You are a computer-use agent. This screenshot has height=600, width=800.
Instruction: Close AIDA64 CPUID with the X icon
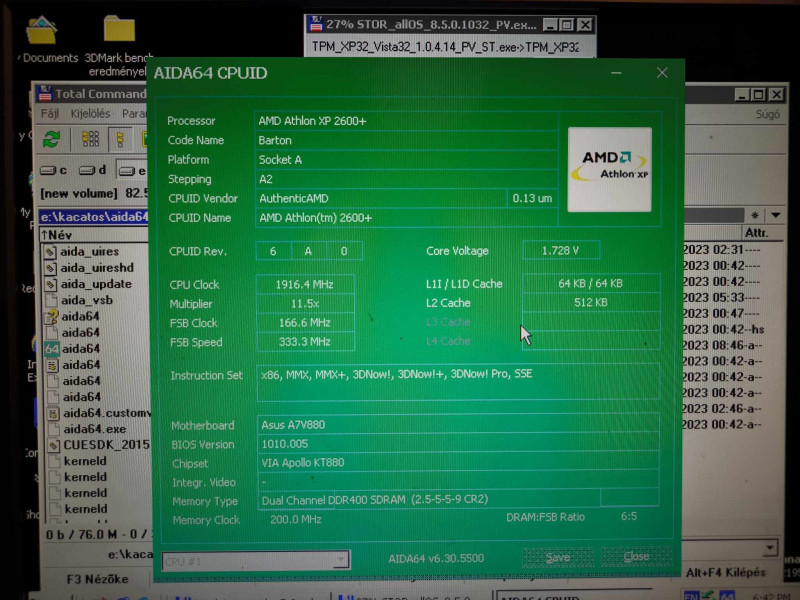(x=662, y=72)
